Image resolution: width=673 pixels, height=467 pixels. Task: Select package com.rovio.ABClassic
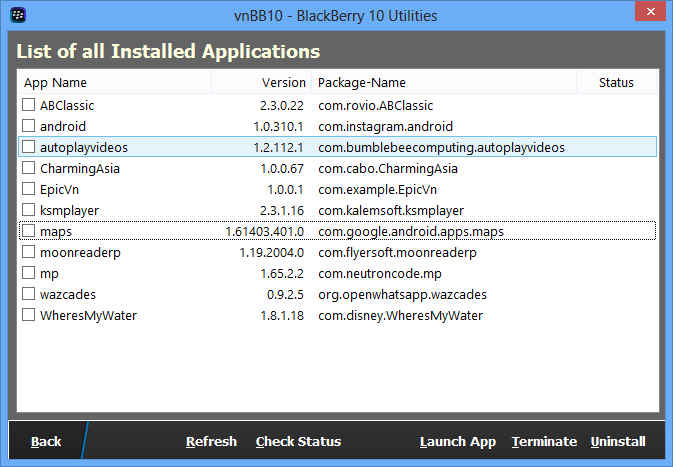[376, 106]
